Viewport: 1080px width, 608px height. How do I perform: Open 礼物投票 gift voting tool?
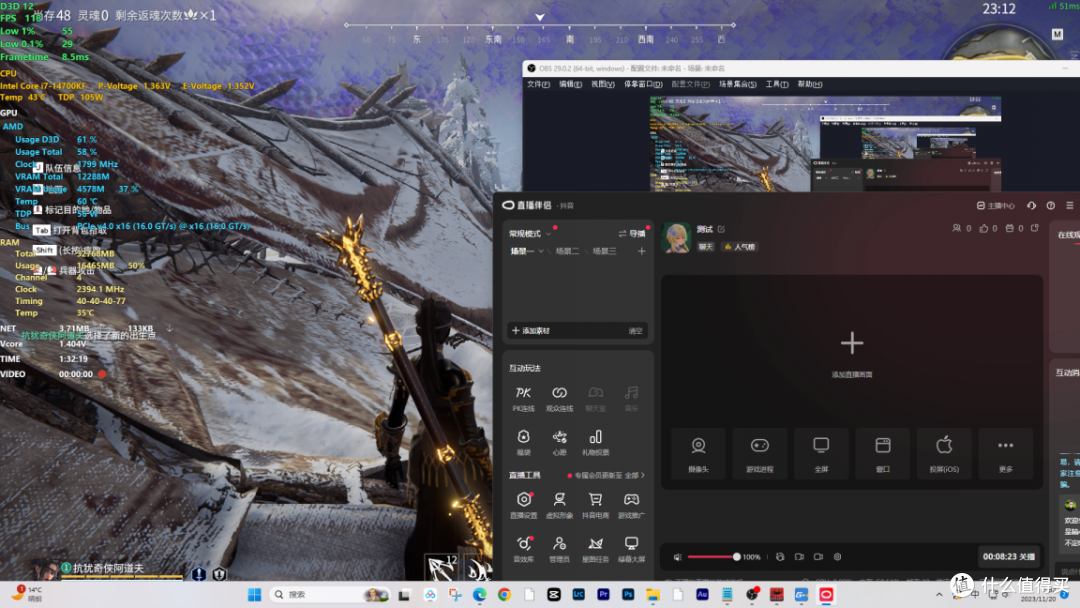click(x=596, y=442)
